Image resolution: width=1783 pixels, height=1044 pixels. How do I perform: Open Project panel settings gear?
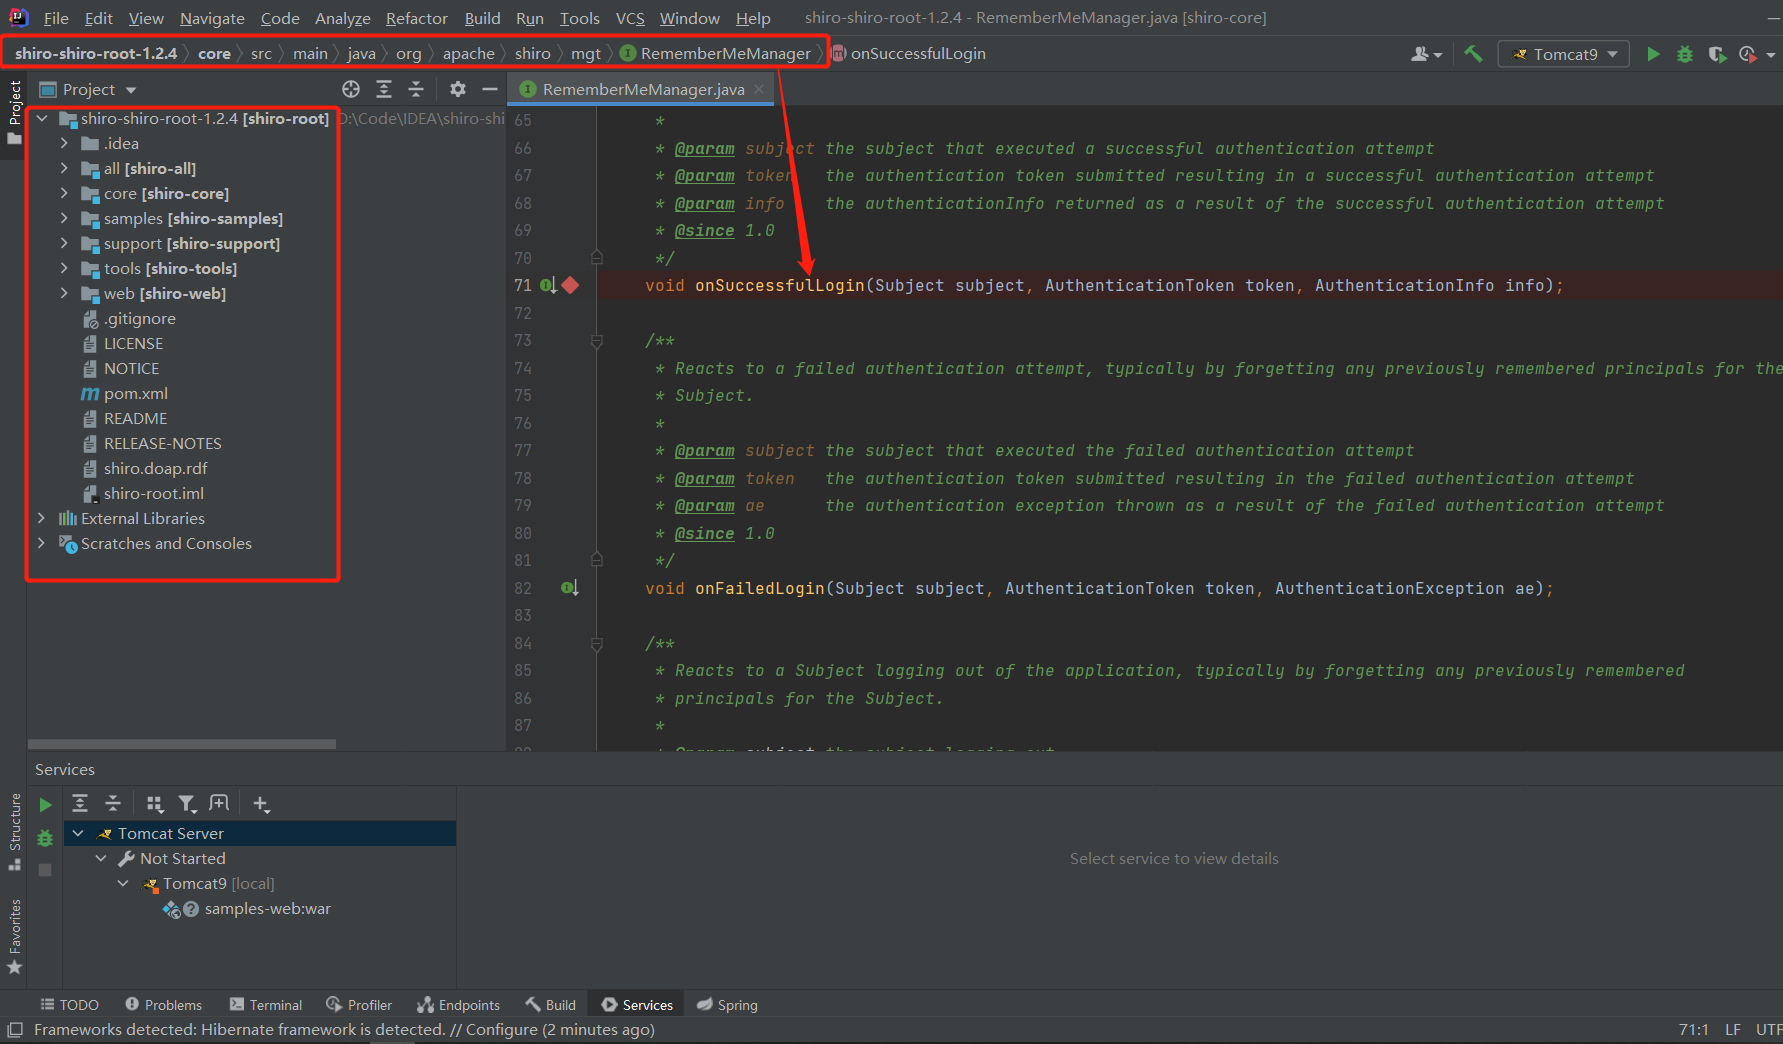(458, 89)
